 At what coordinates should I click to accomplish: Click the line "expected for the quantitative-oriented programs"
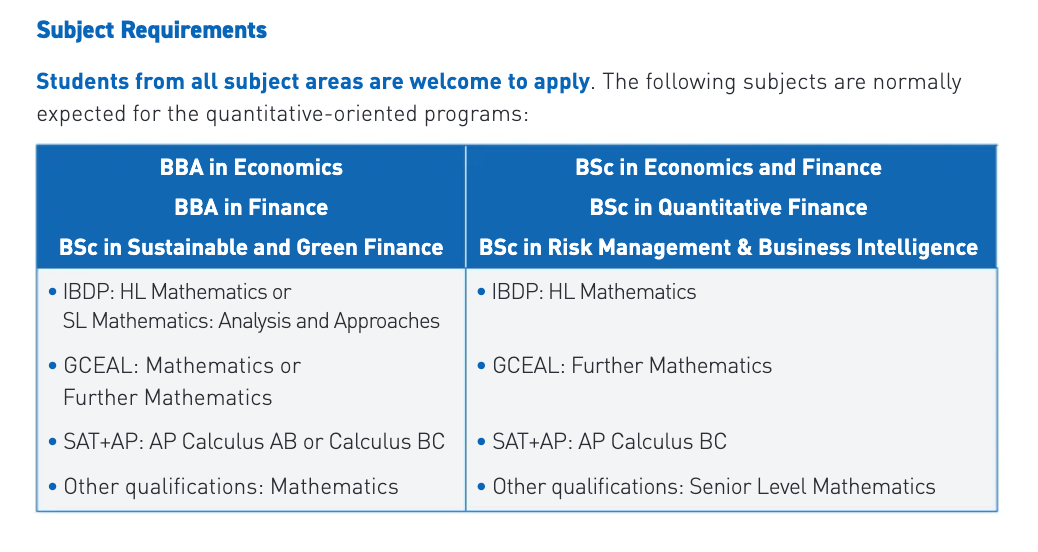pyautogui.click(x=281, y=114)
